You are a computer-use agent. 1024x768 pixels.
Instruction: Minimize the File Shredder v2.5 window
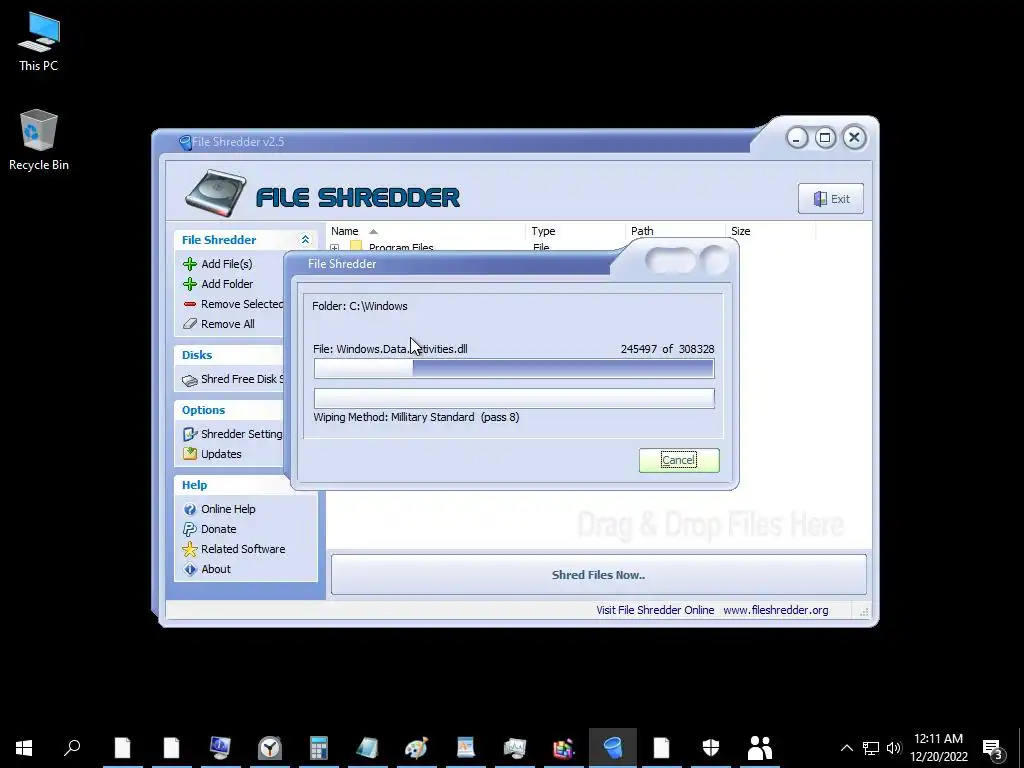(x=797, y=138)
